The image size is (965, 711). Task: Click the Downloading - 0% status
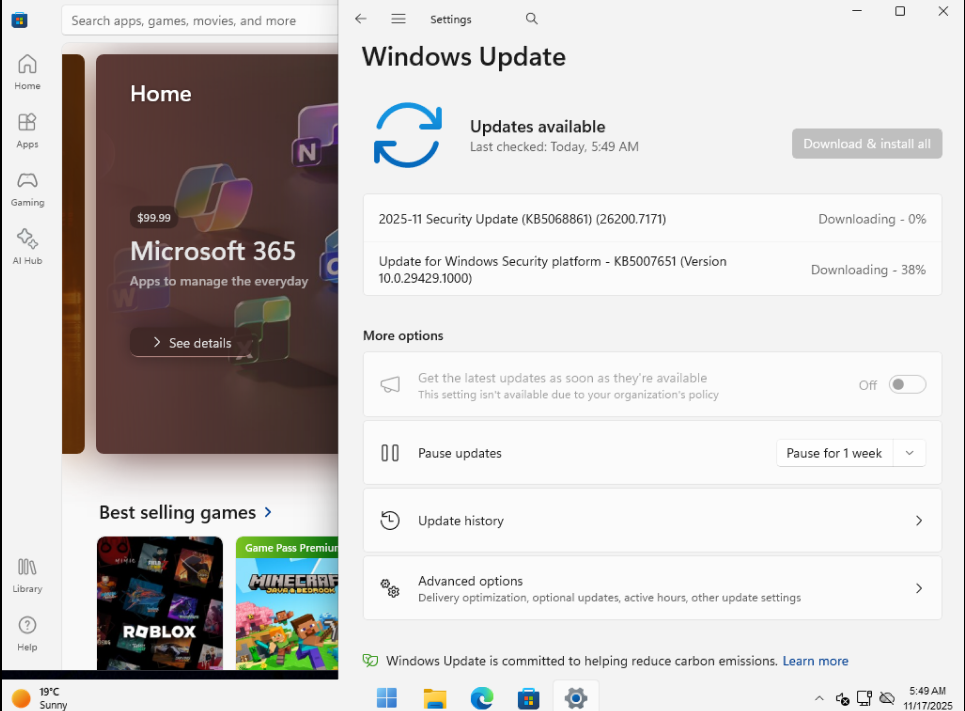871,219
